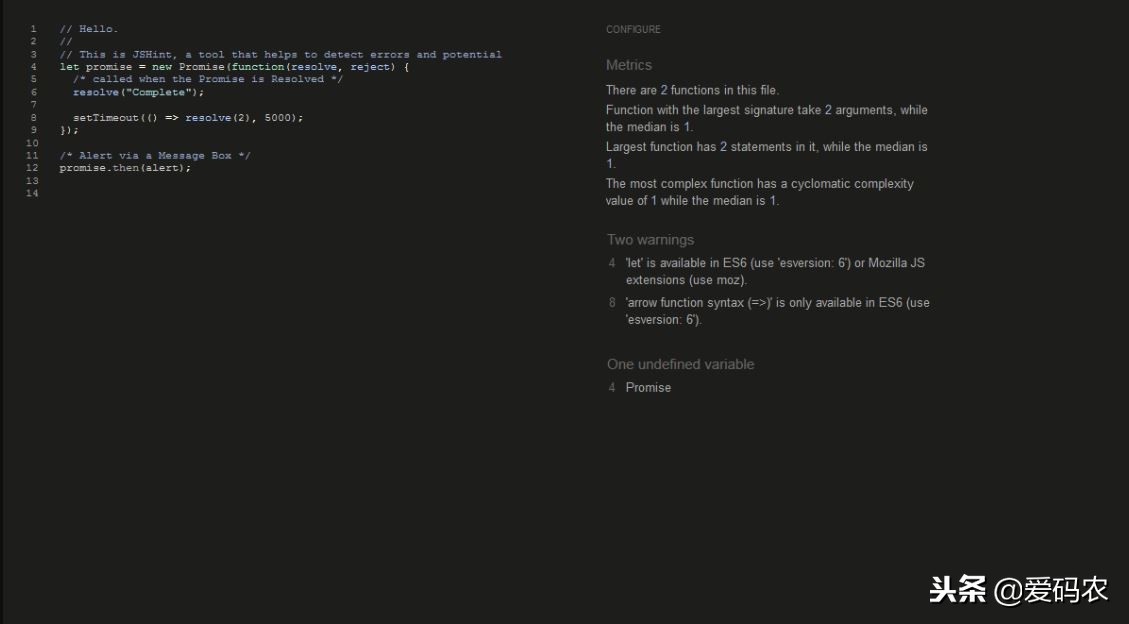Click the 'let promise = new Promise' code line
Image resolution: width=1129 pixels, height=624 pixels.
[234, 67]
